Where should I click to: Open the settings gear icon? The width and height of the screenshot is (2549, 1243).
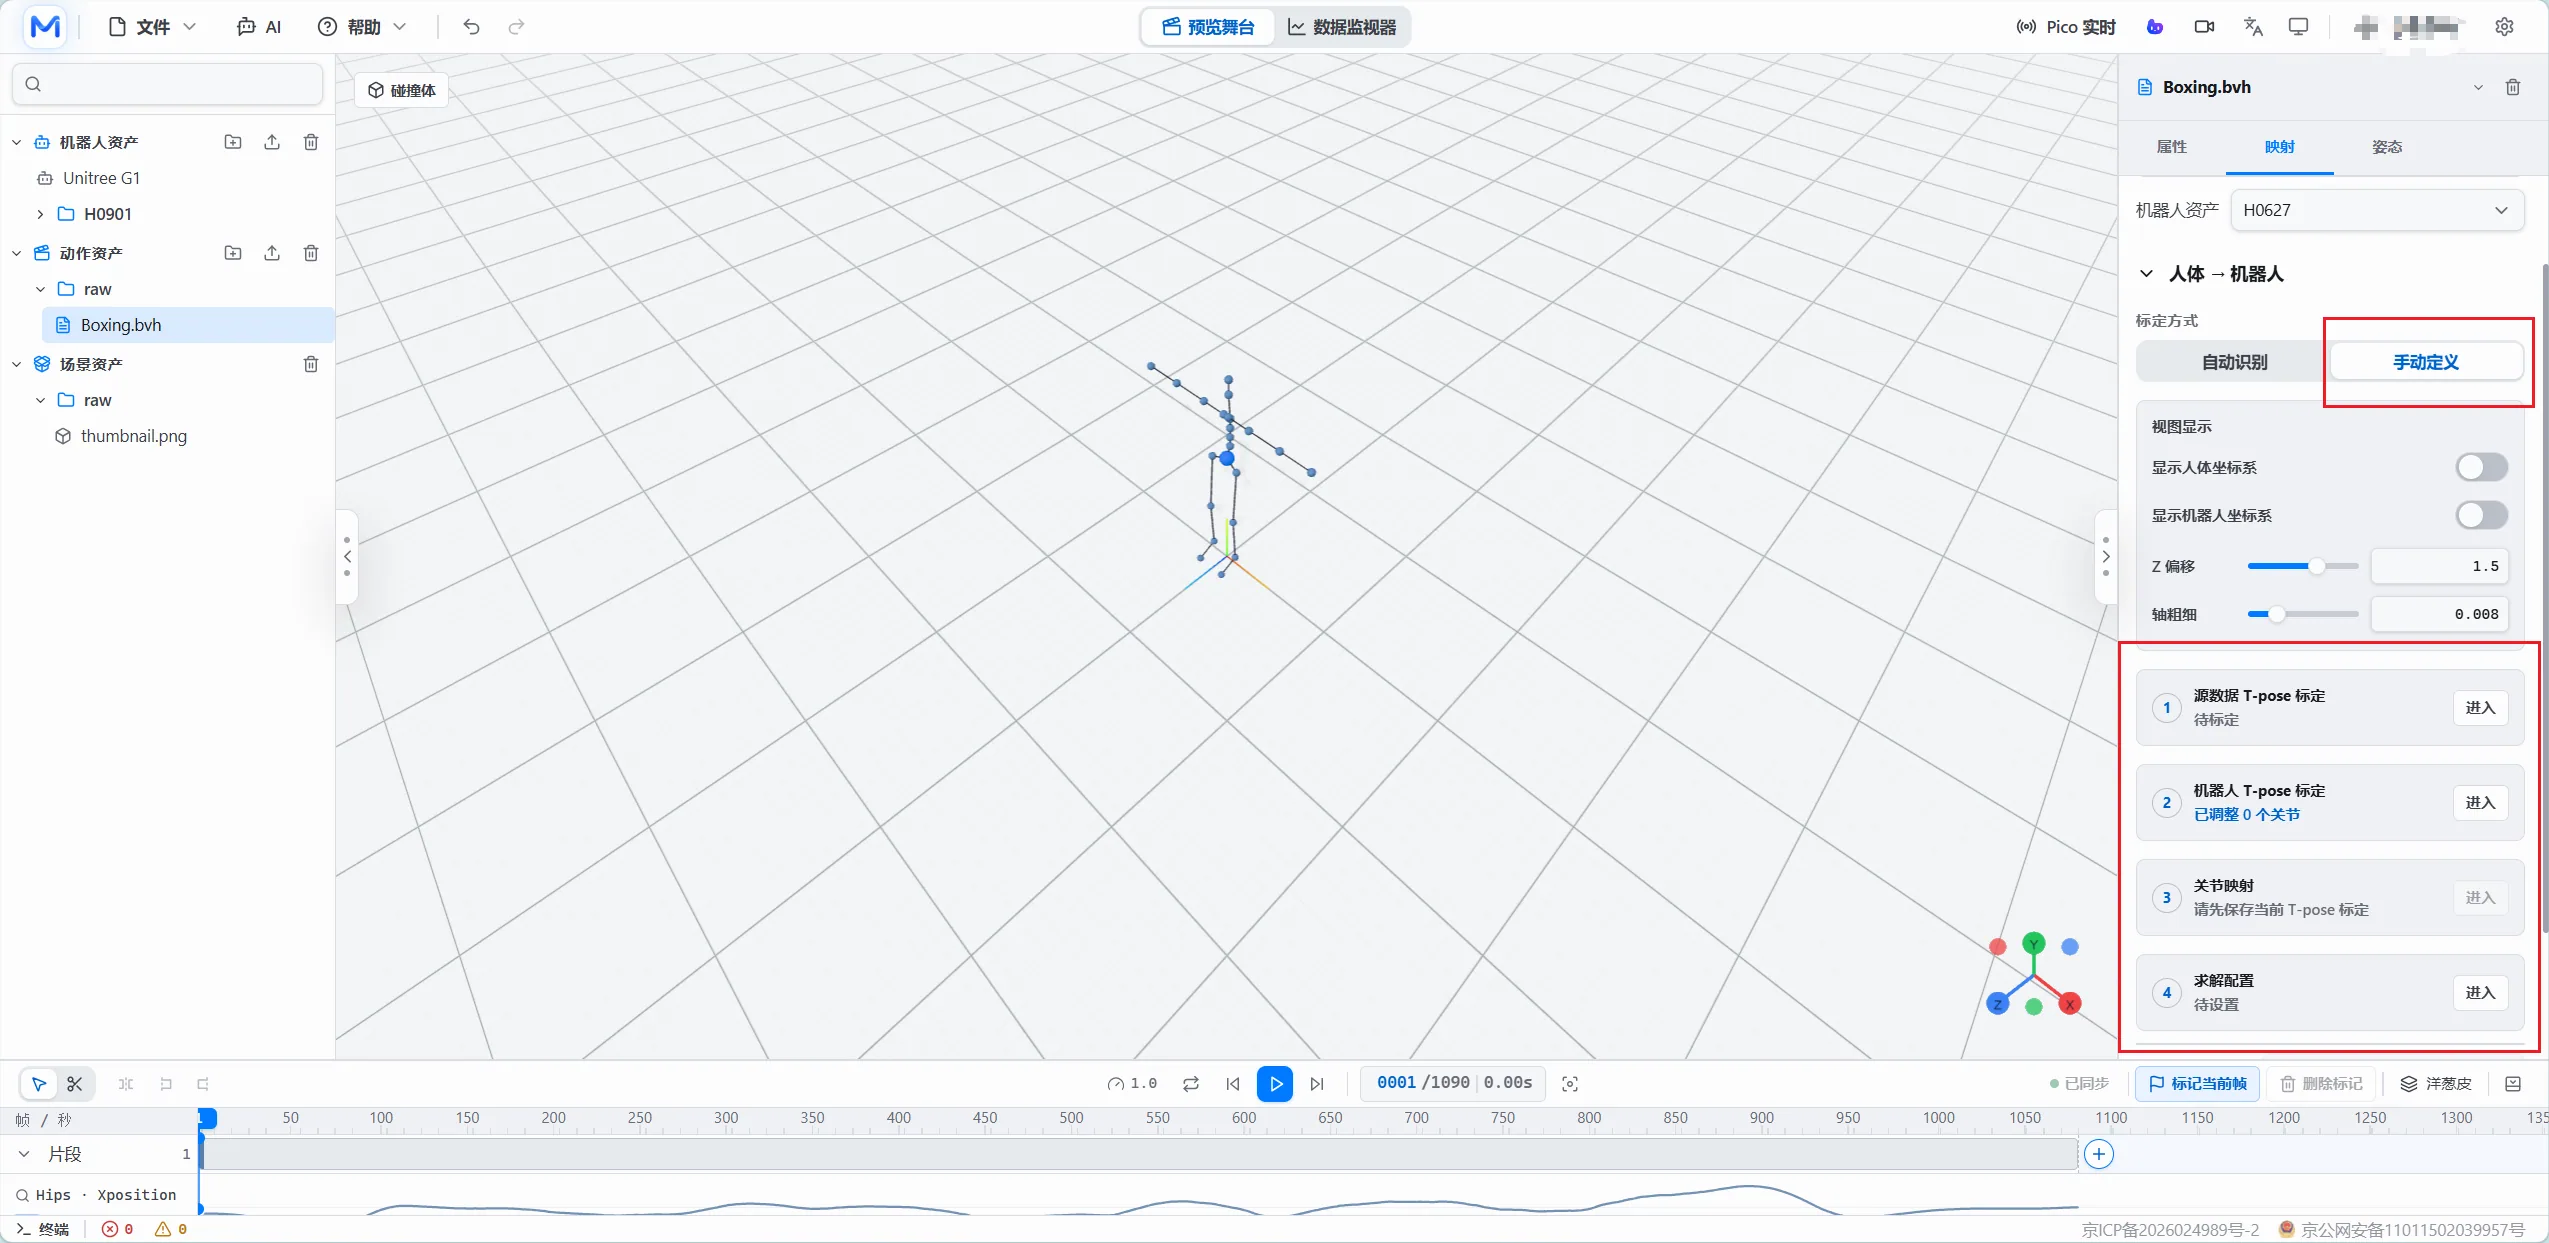2504,27
